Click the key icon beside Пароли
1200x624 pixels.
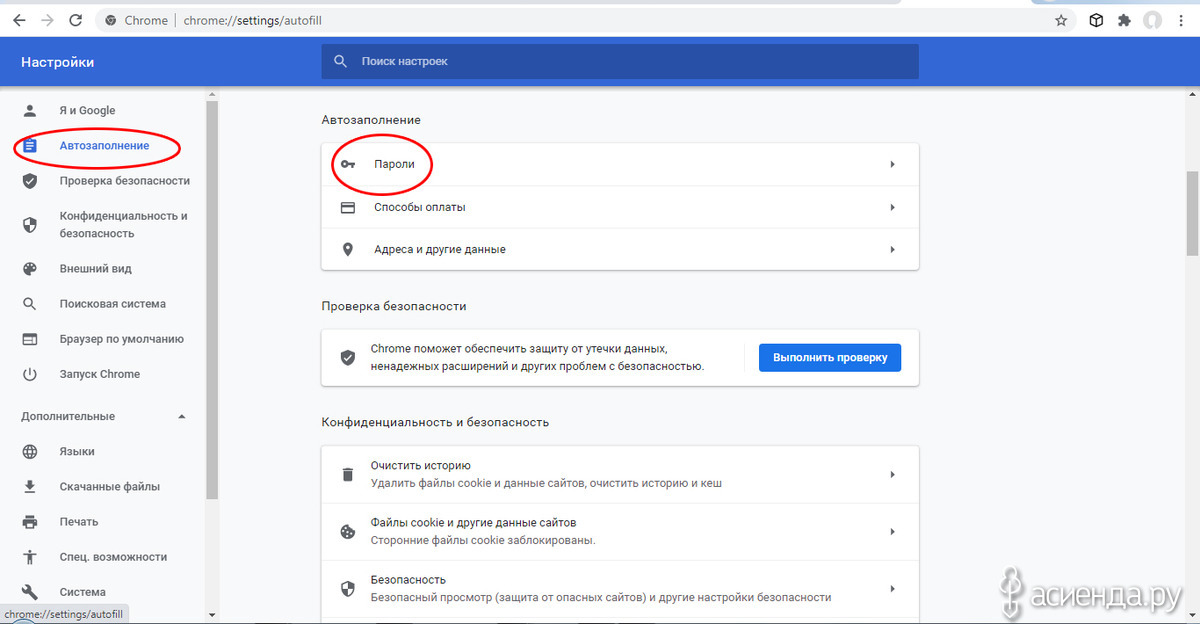click(x=348, y=164)
